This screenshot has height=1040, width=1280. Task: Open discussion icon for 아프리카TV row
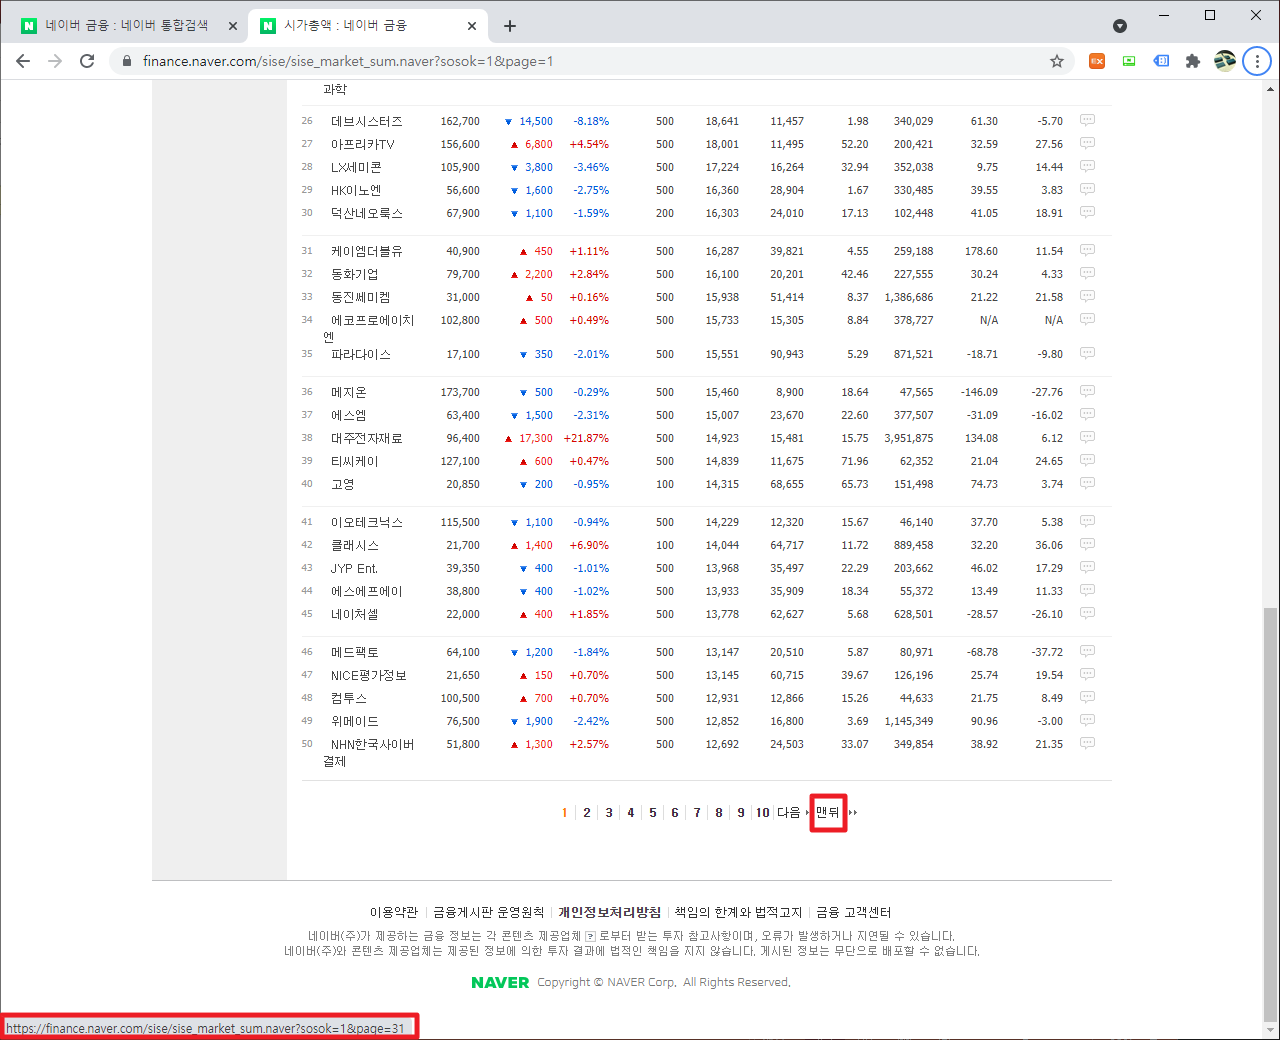point(1087,143)
